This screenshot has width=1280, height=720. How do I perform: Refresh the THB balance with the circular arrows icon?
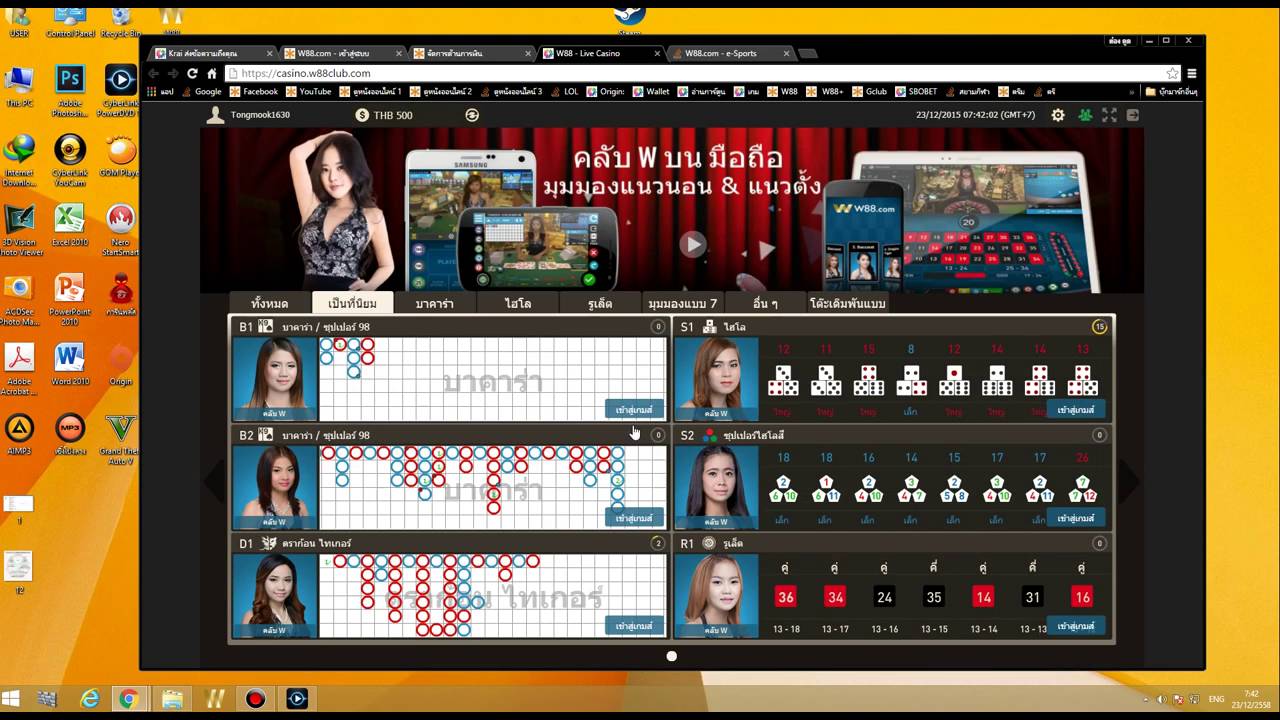coord(472,115)
